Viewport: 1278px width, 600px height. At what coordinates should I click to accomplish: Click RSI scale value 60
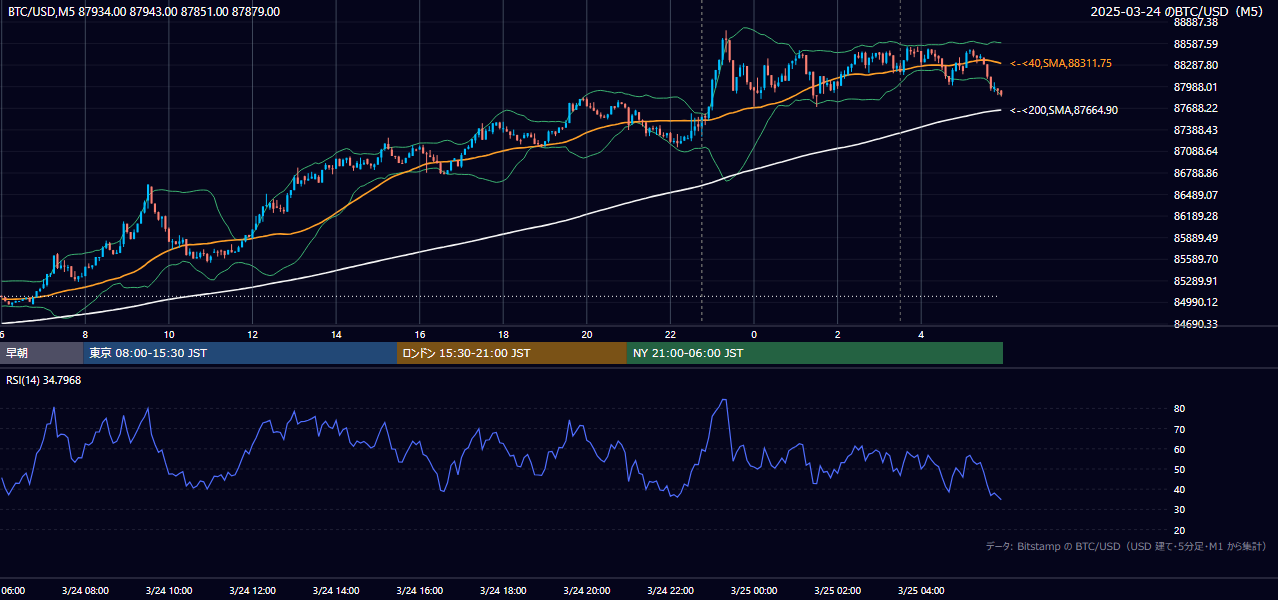[x=1180, y=449]
